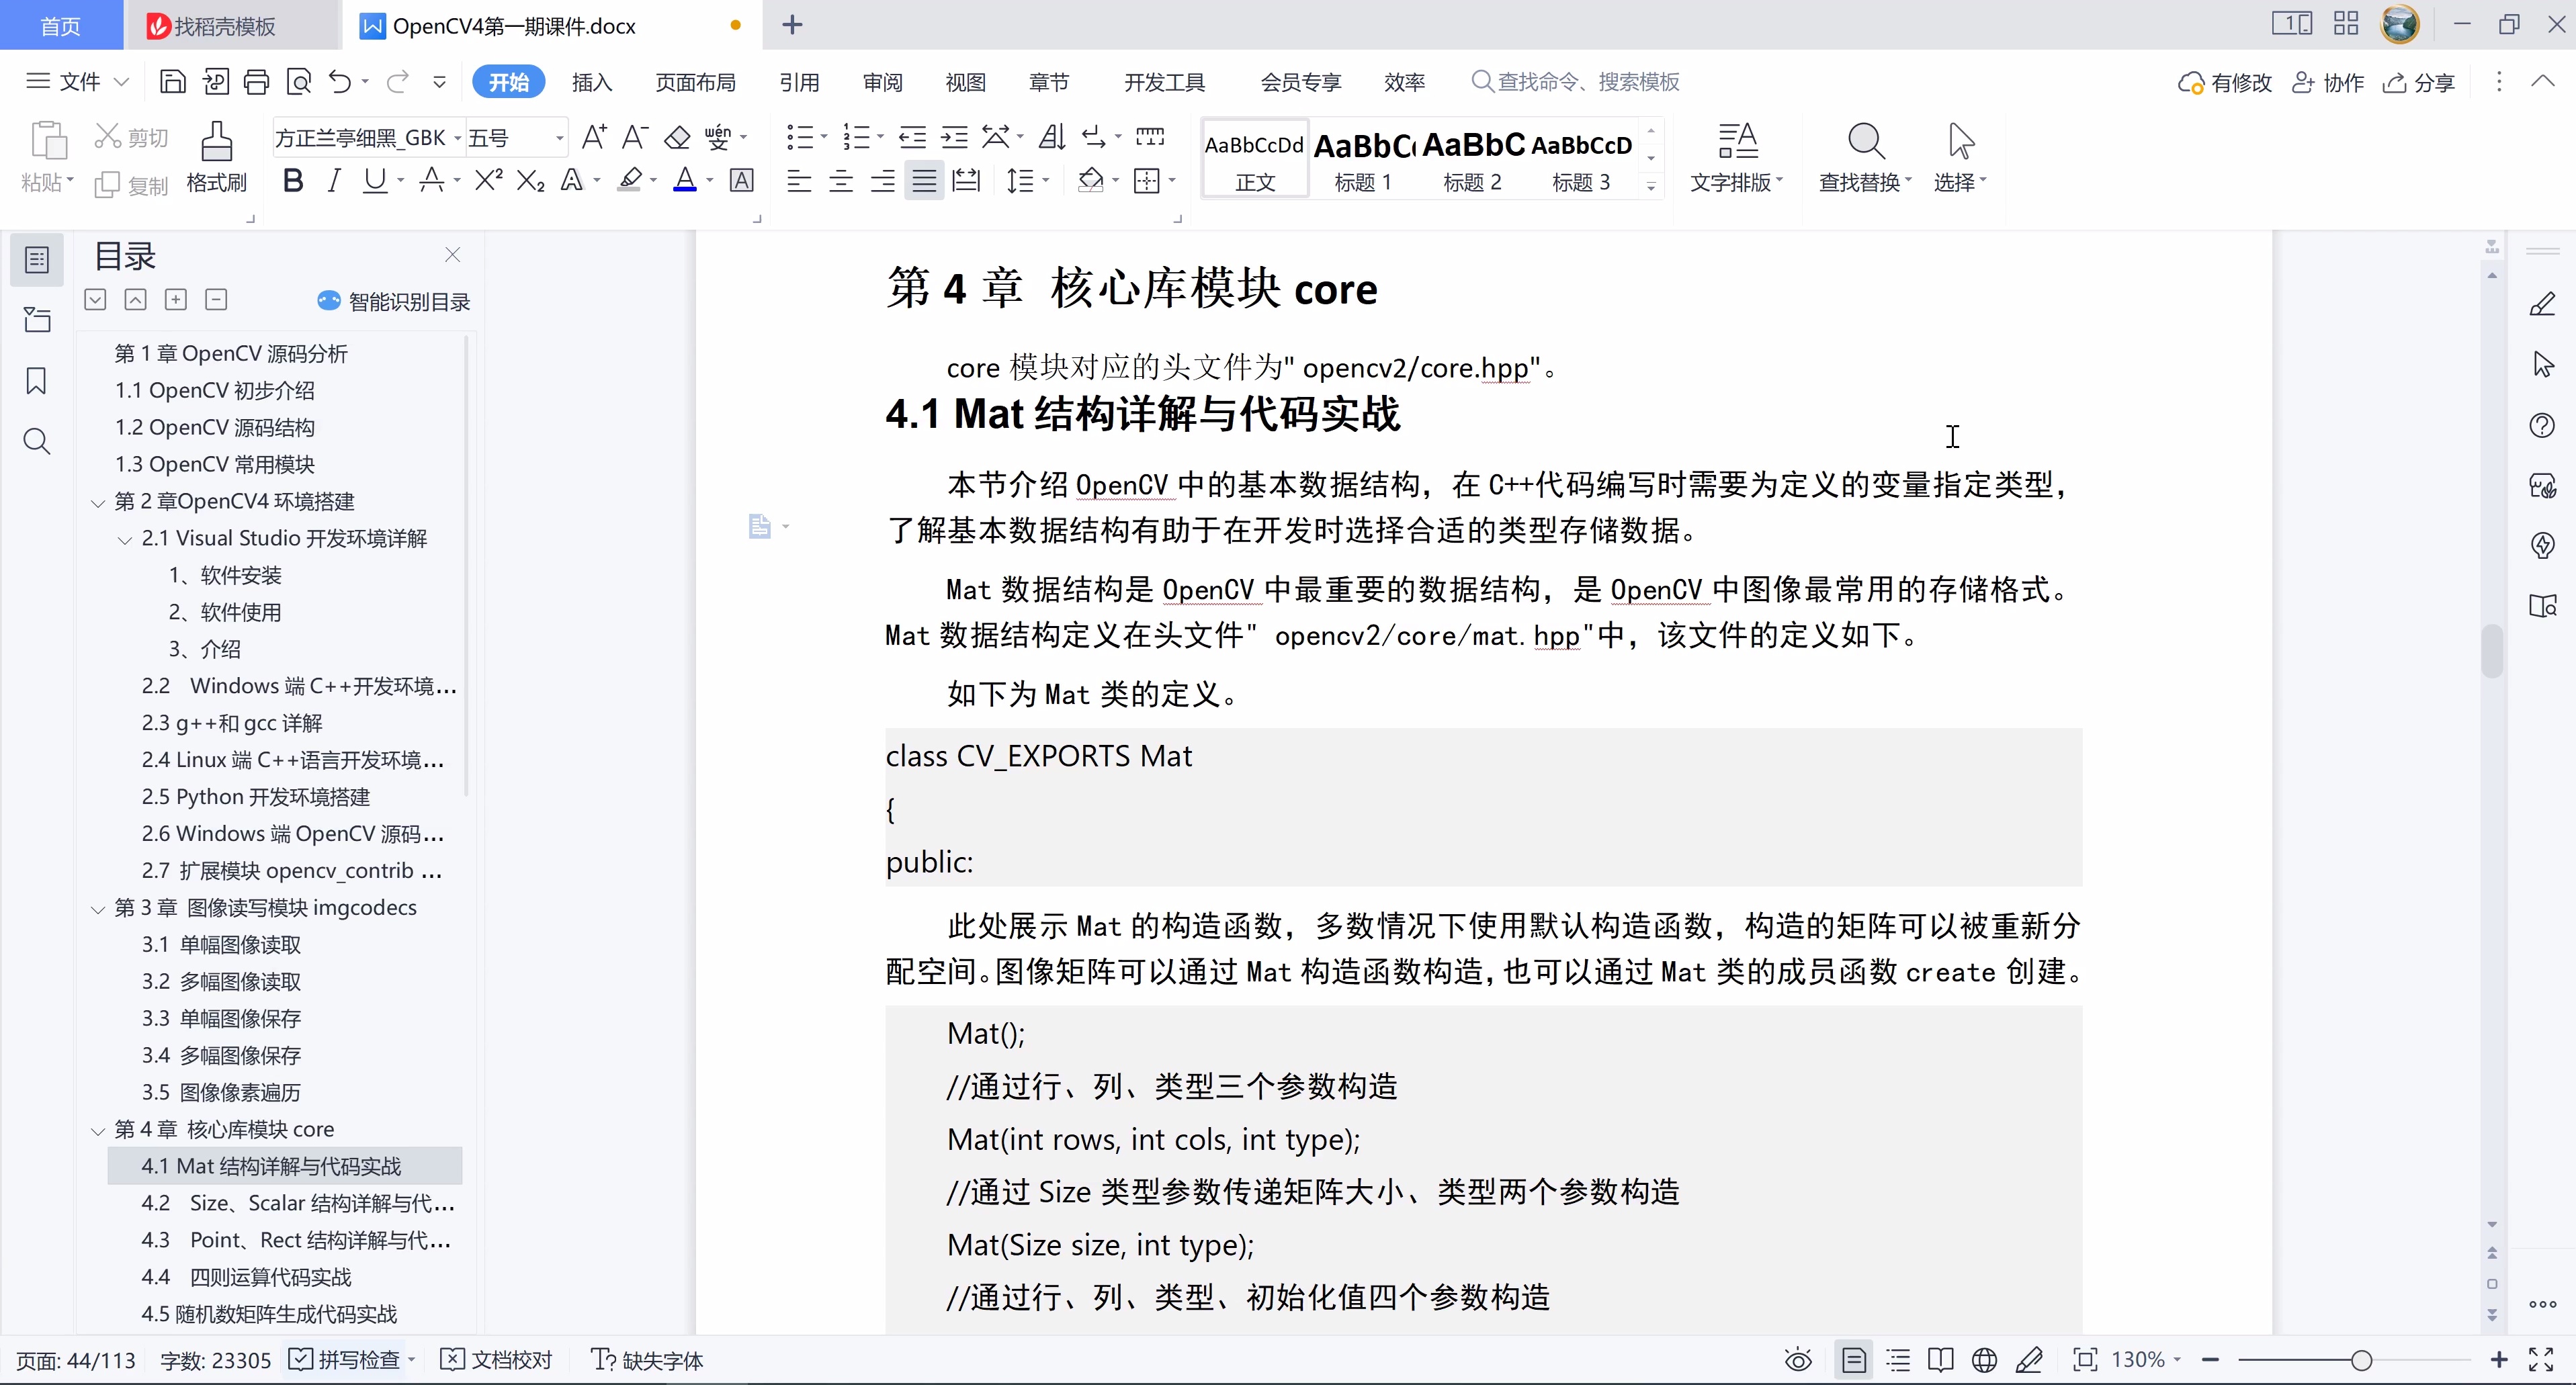Enable eye-protection mode in status bar
2576x1385 pixels.
1797,1359
